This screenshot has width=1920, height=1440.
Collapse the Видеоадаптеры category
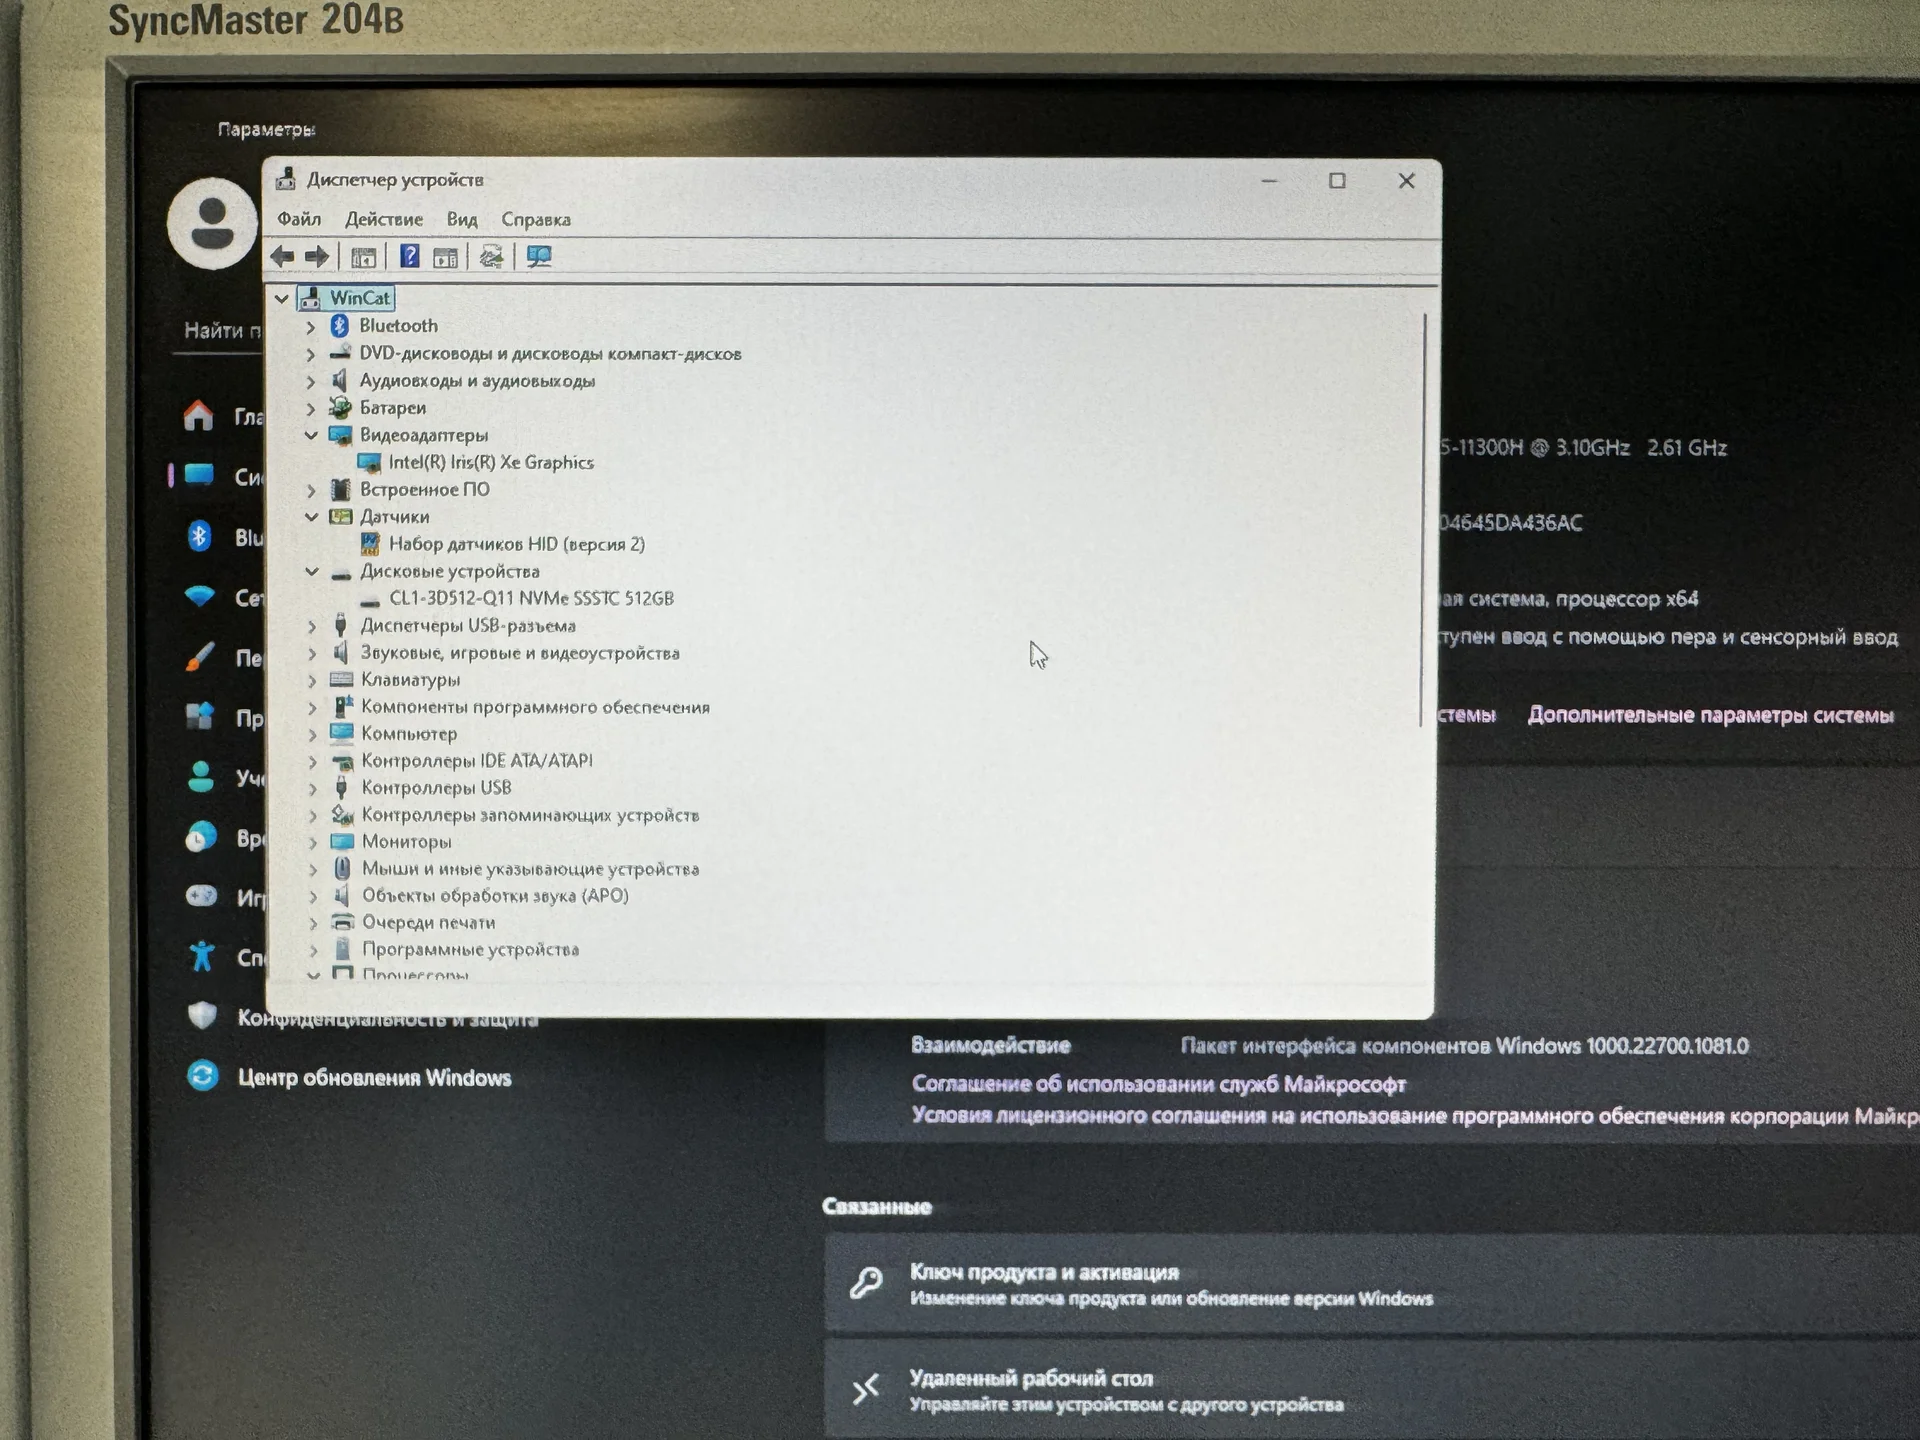[x=311, y=435]
